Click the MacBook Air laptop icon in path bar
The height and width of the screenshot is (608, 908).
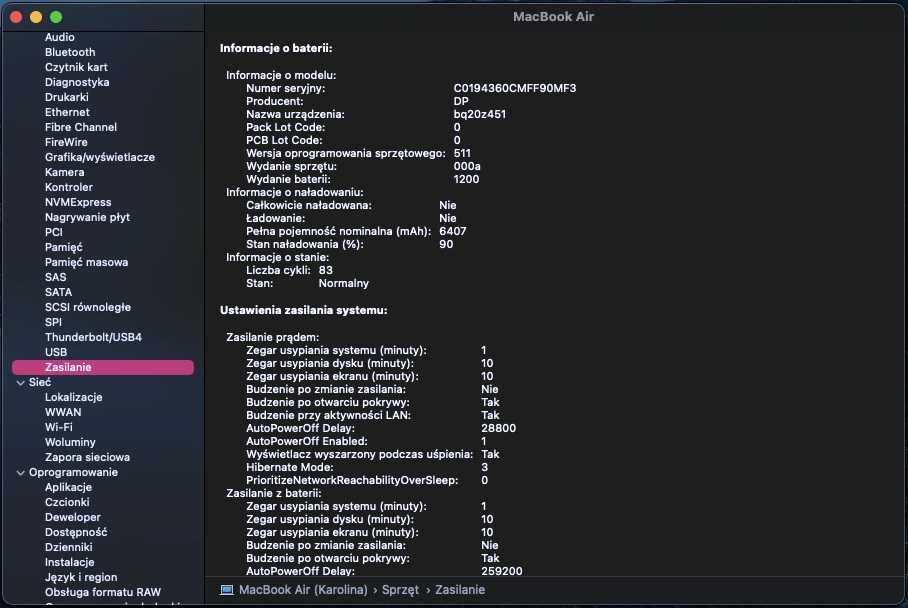226,589
